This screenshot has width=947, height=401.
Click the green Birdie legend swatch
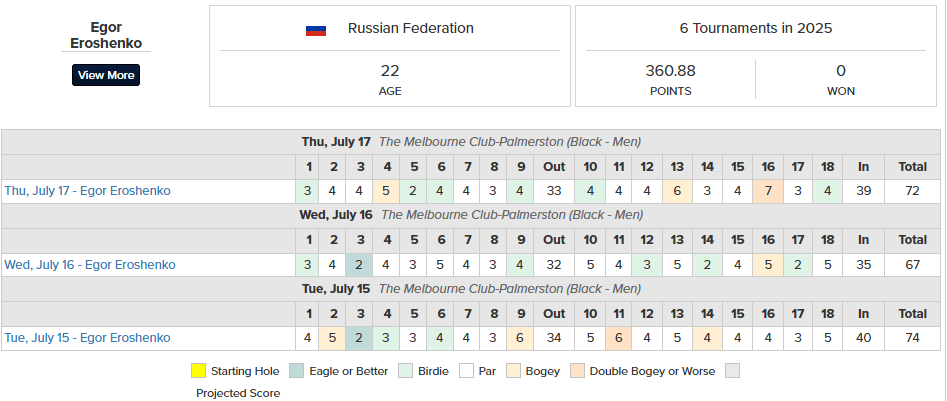click(x=406, y=371)
